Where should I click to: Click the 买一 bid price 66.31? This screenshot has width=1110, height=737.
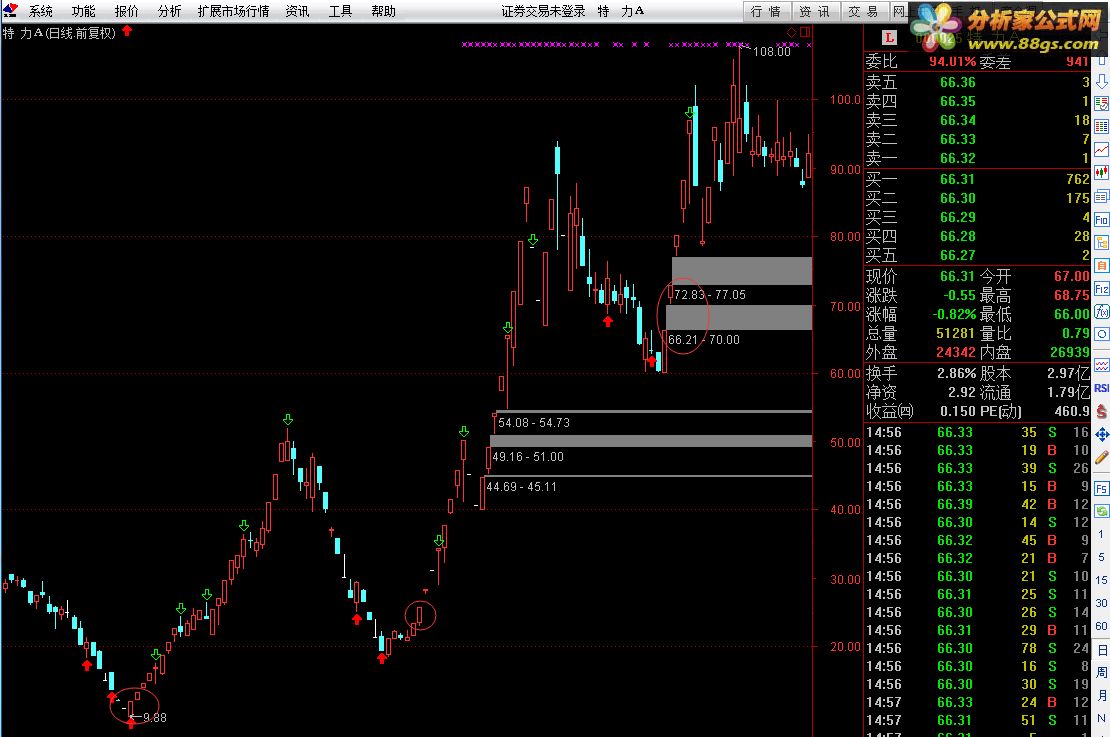958,180
